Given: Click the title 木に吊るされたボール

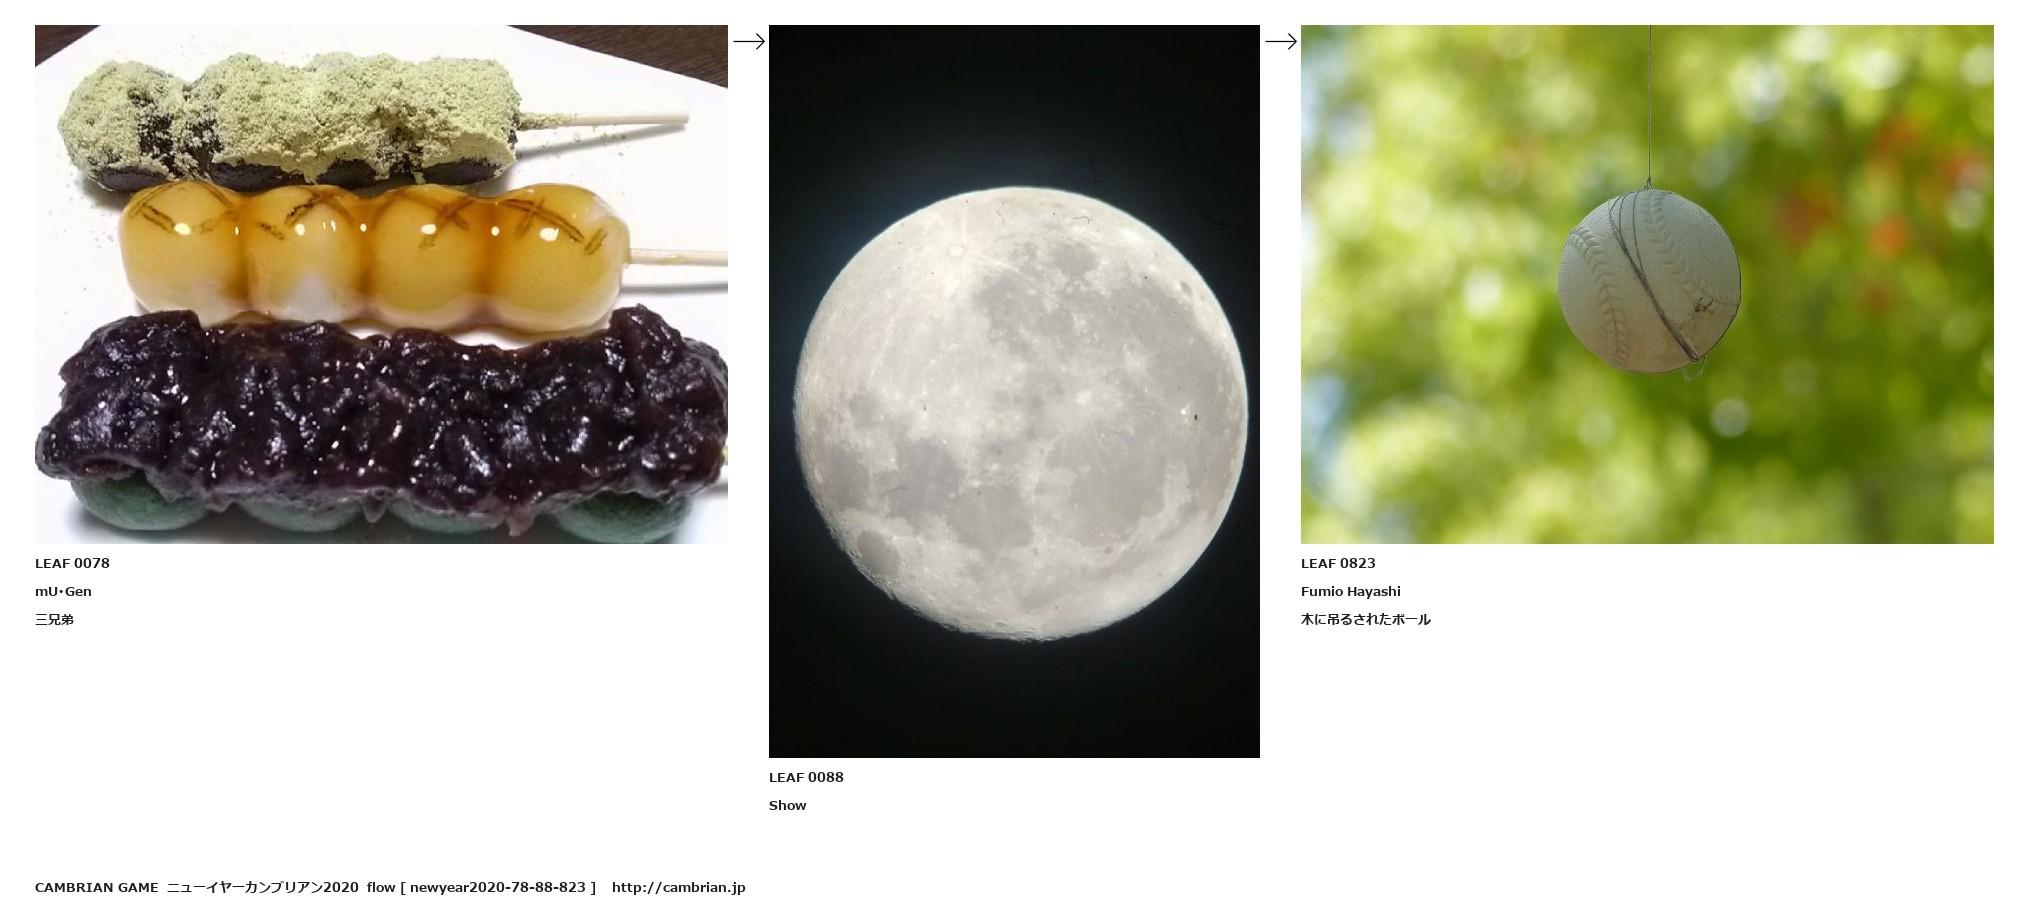Looking at the screenshot, I should (x=1365, y=619).
